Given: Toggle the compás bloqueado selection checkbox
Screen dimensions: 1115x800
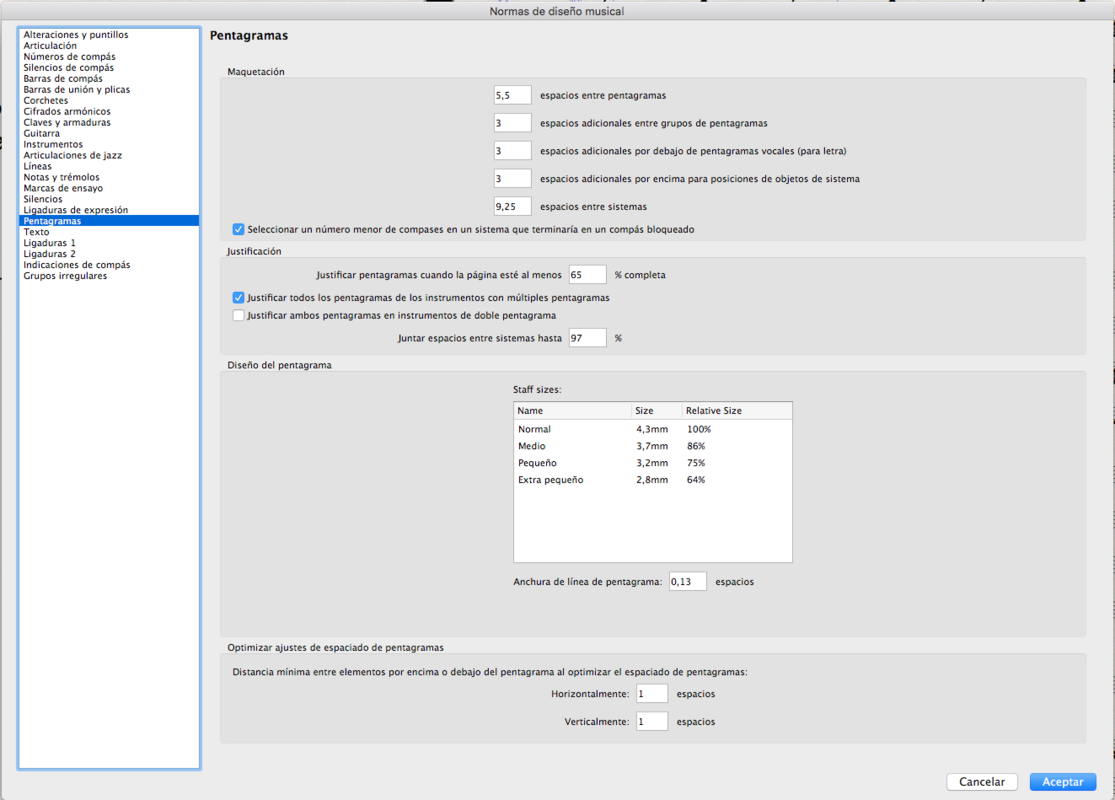Looking at the screenshot, I should [x=238, y=229].
